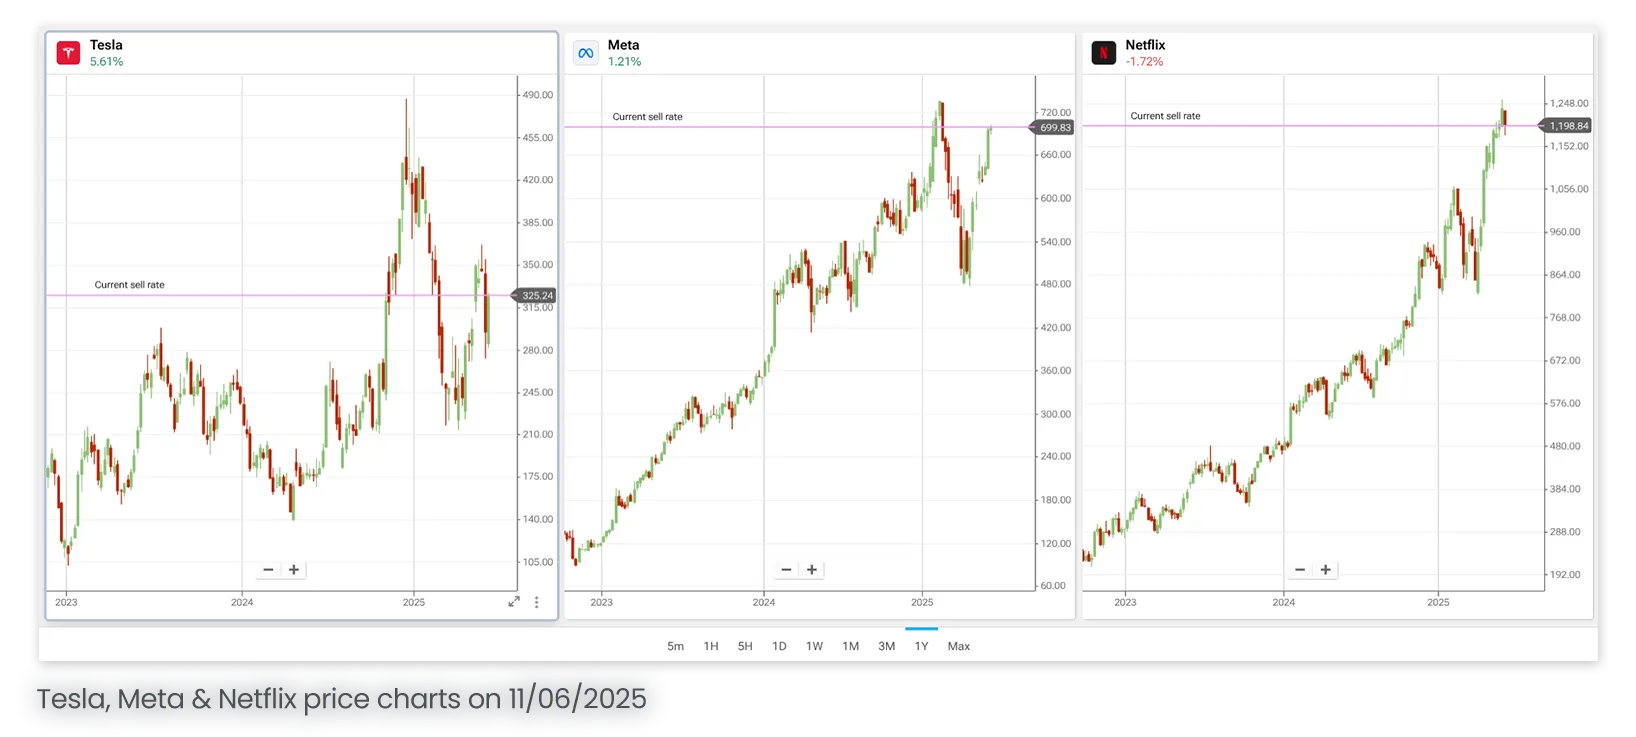The image size is (1636, 737).
Task: Zoom out the Netflix chart with minus
Action: click(1300, 570)
